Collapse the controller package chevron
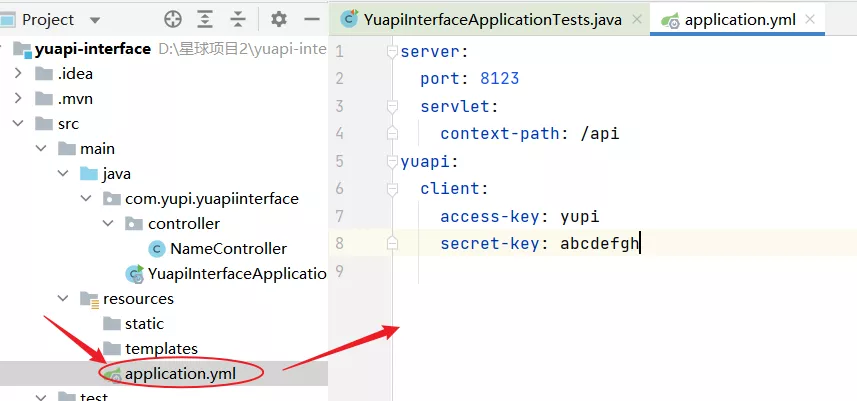Viewport: 857px width, 401px height. point(108,223)
